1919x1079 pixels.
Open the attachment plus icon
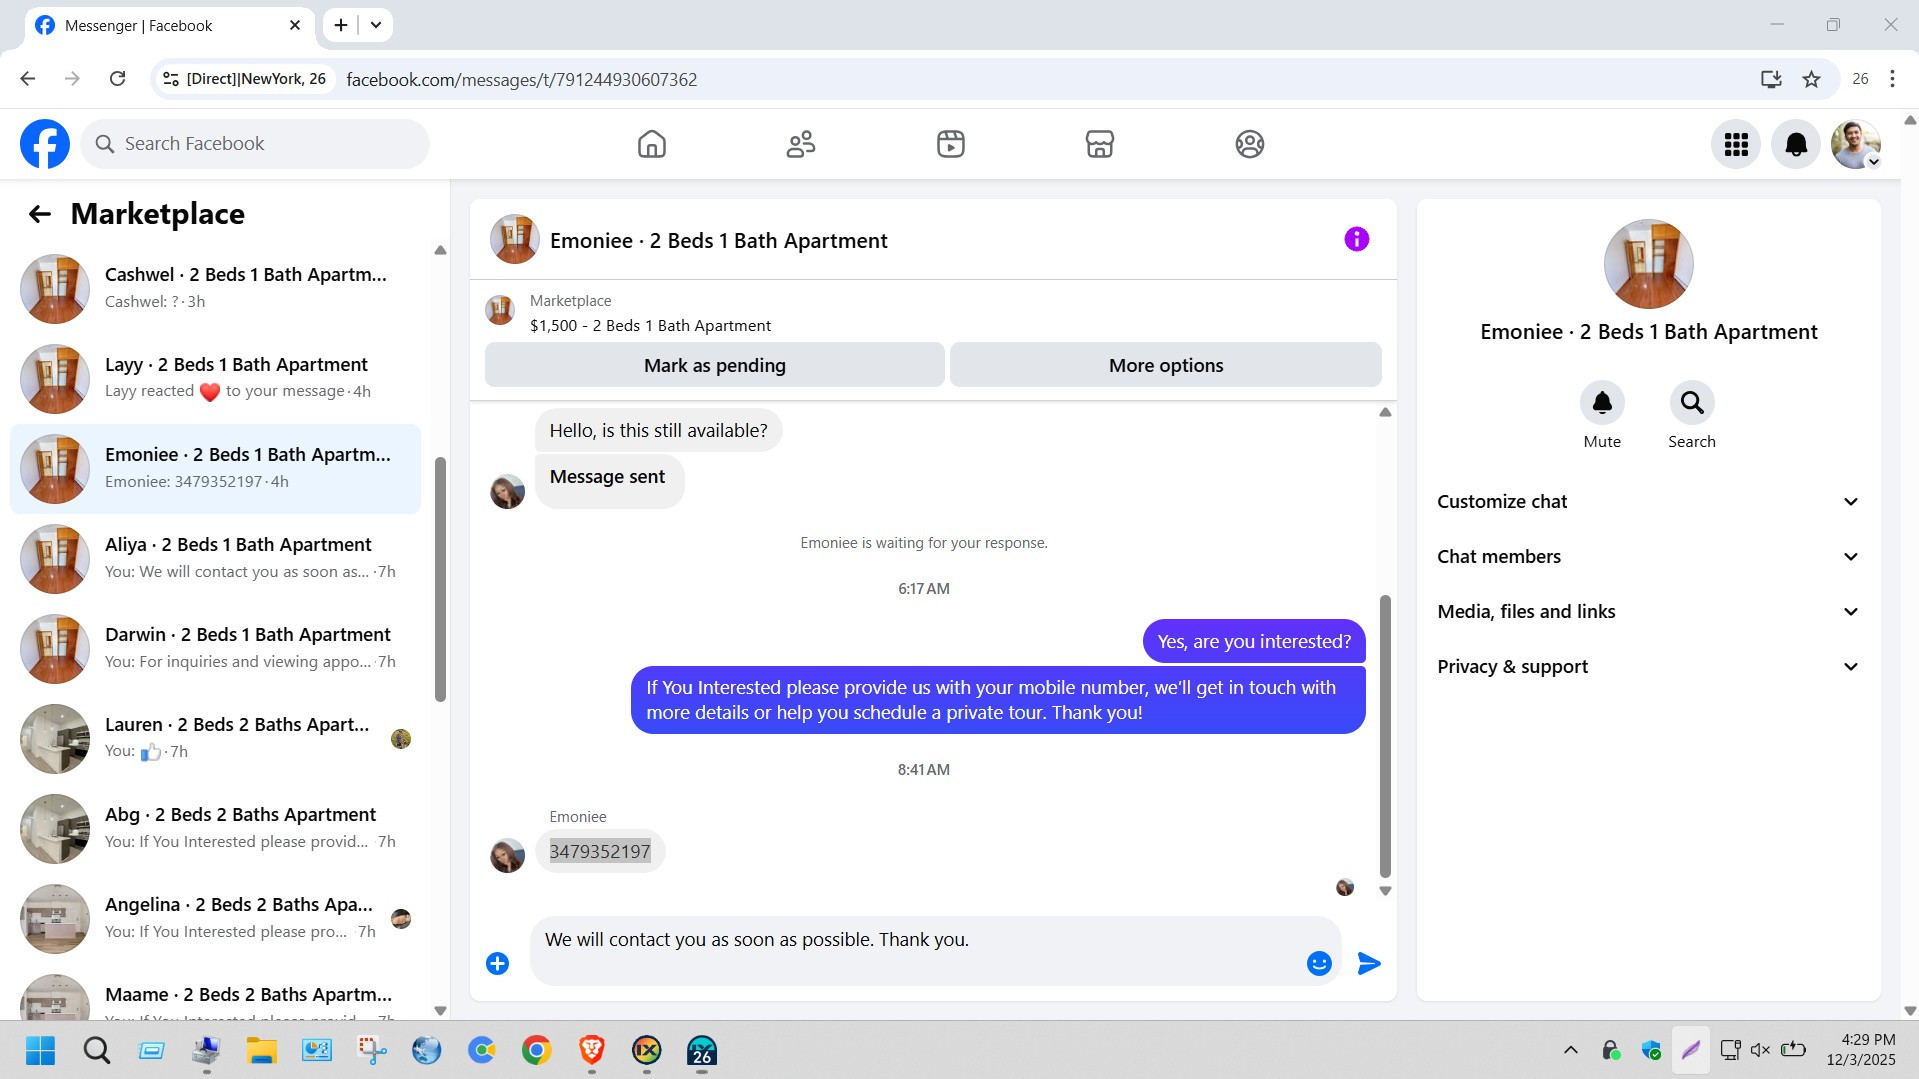(x=497, y=963)
